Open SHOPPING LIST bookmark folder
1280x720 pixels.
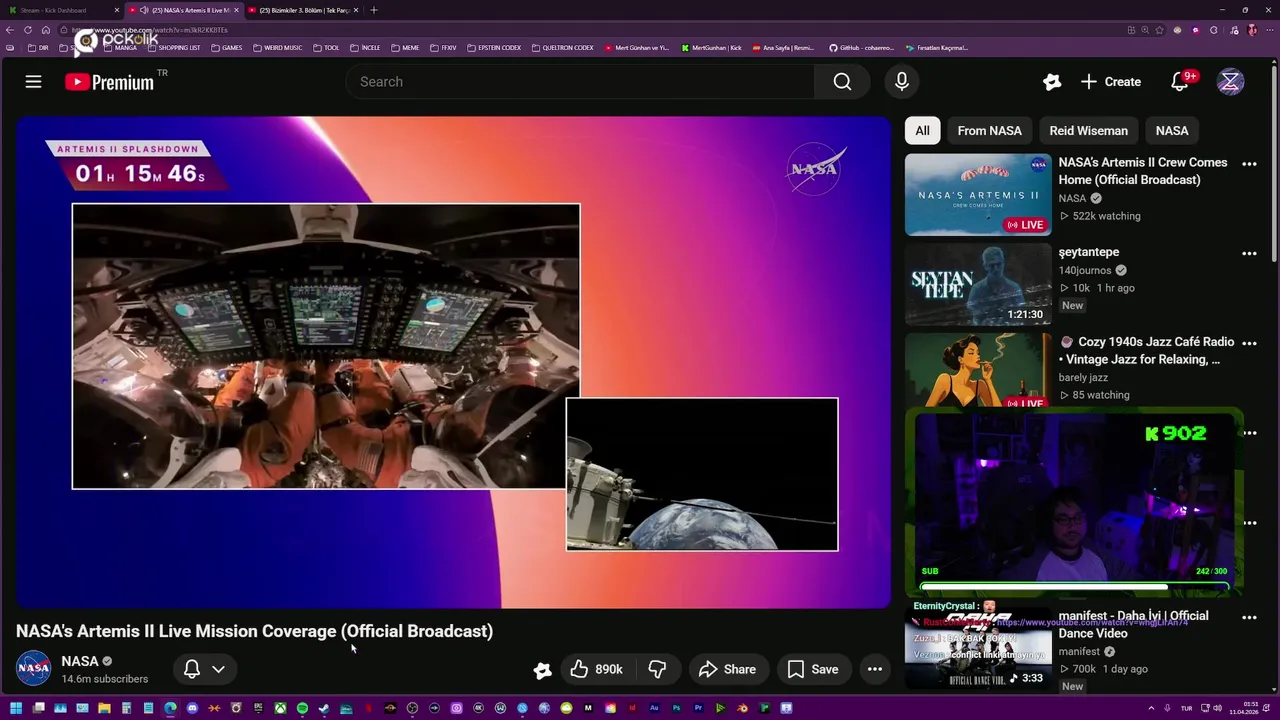[173, 48]
